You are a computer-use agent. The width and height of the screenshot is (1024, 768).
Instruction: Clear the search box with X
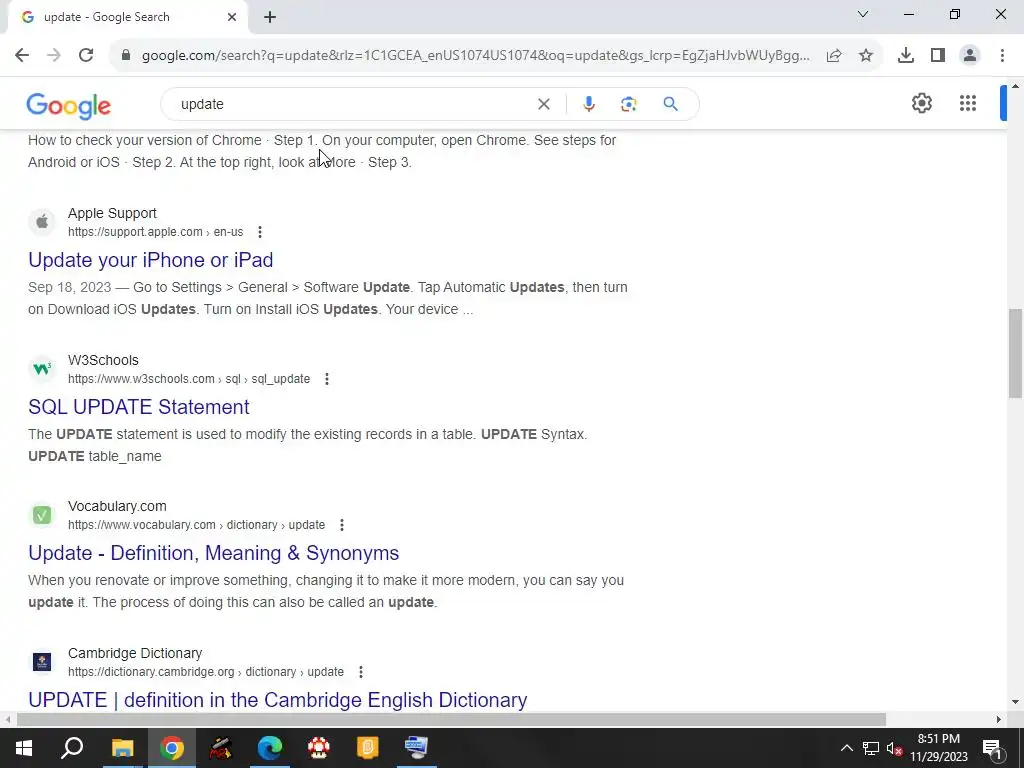pos(543,104)
